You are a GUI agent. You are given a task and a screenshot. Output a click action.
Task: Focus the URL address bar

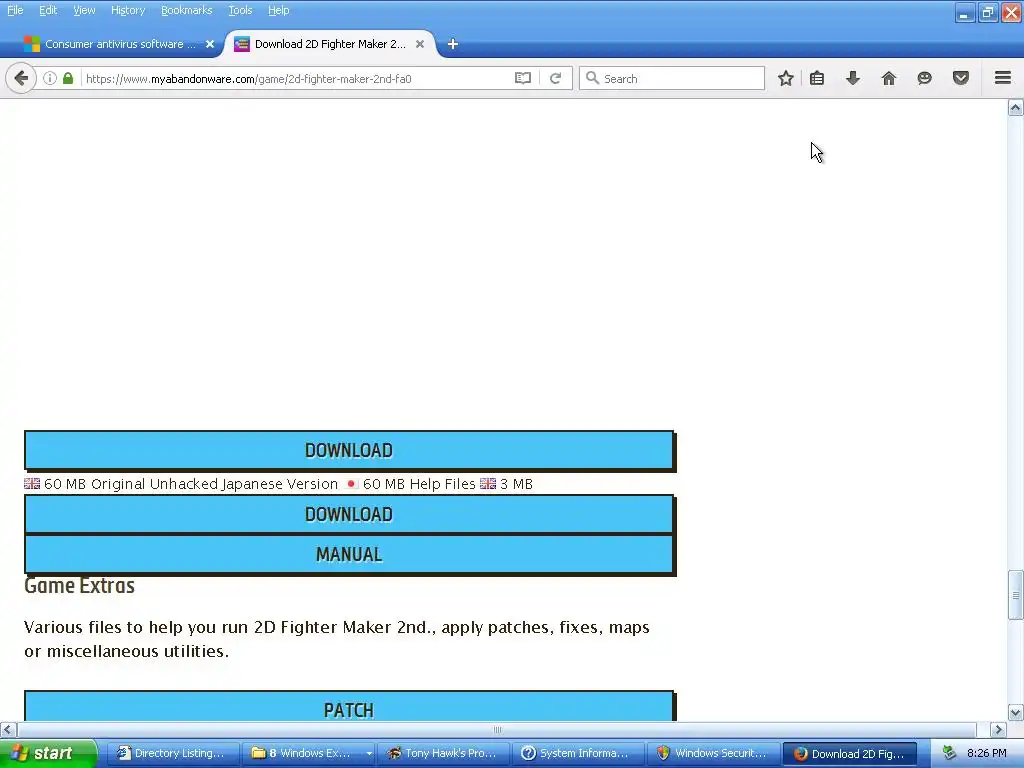(x=297, y=78)
